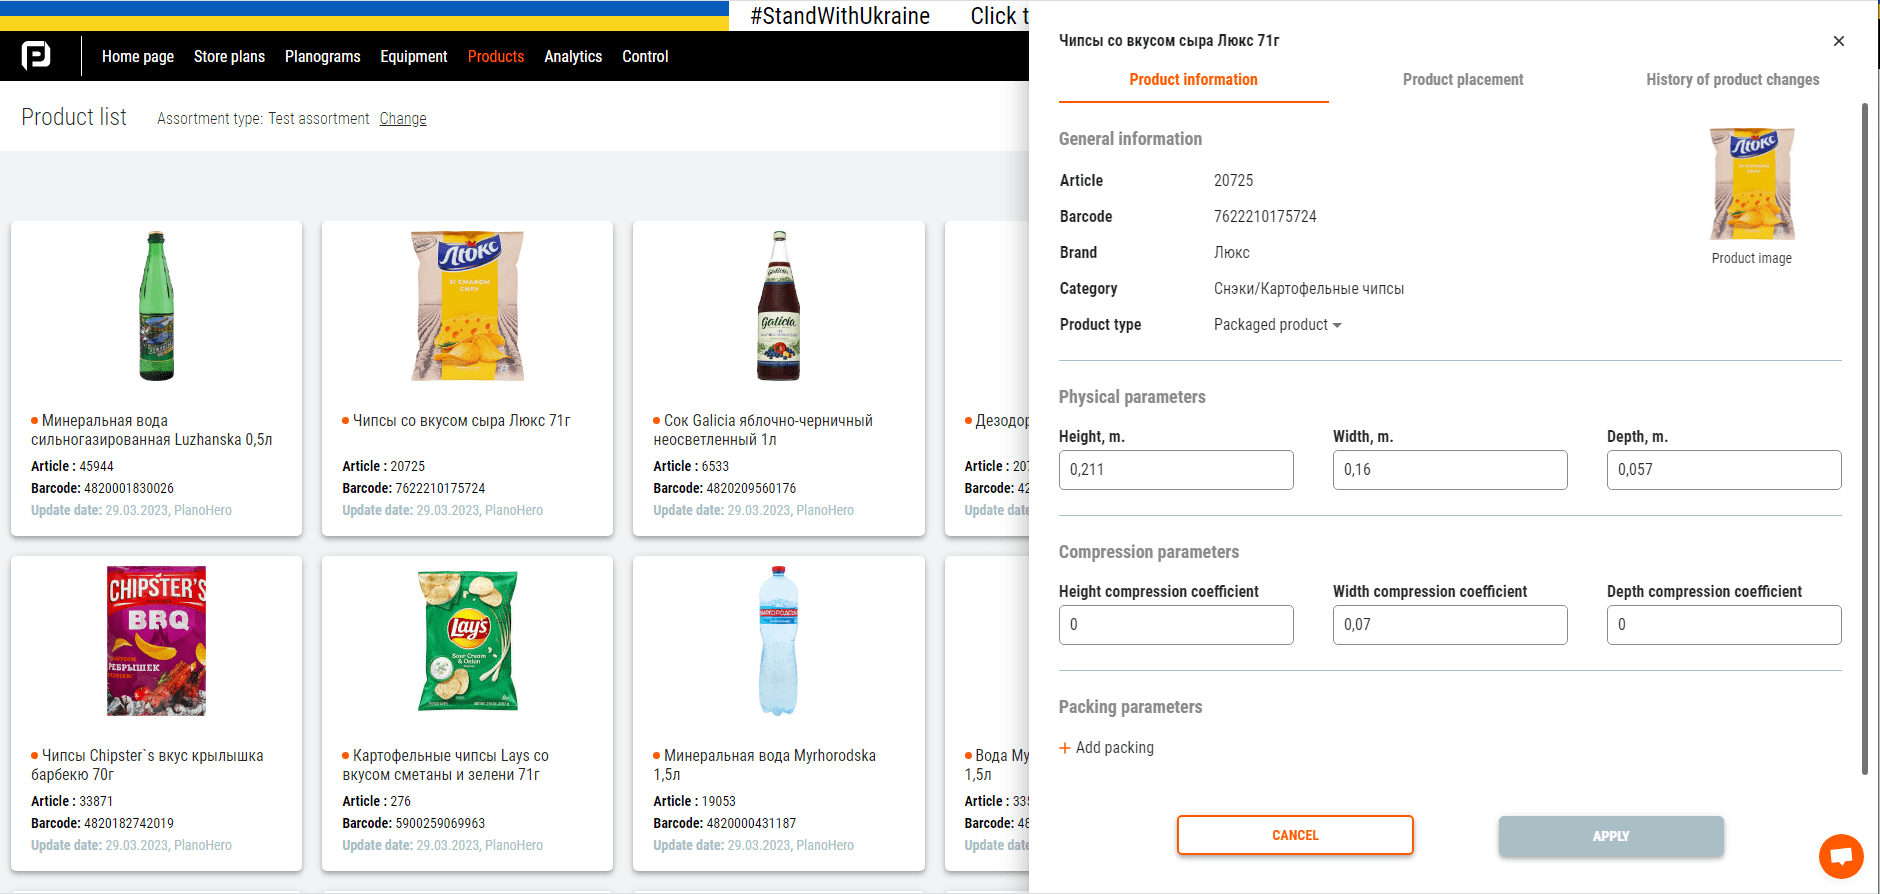Open the Store plans page
The height and width of the screenshot is (894, 1880).
point(229,56)
